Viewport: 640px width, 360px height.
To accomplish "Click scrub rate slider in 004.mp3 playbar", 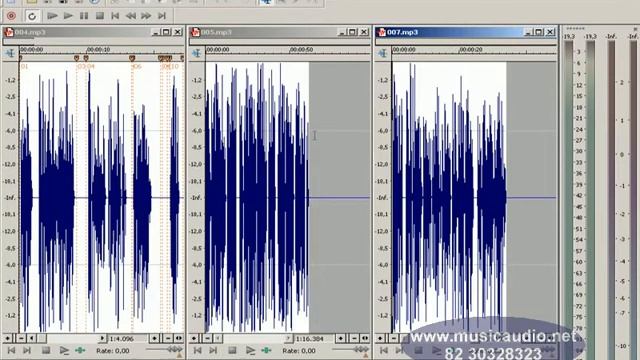I will 164,350.
